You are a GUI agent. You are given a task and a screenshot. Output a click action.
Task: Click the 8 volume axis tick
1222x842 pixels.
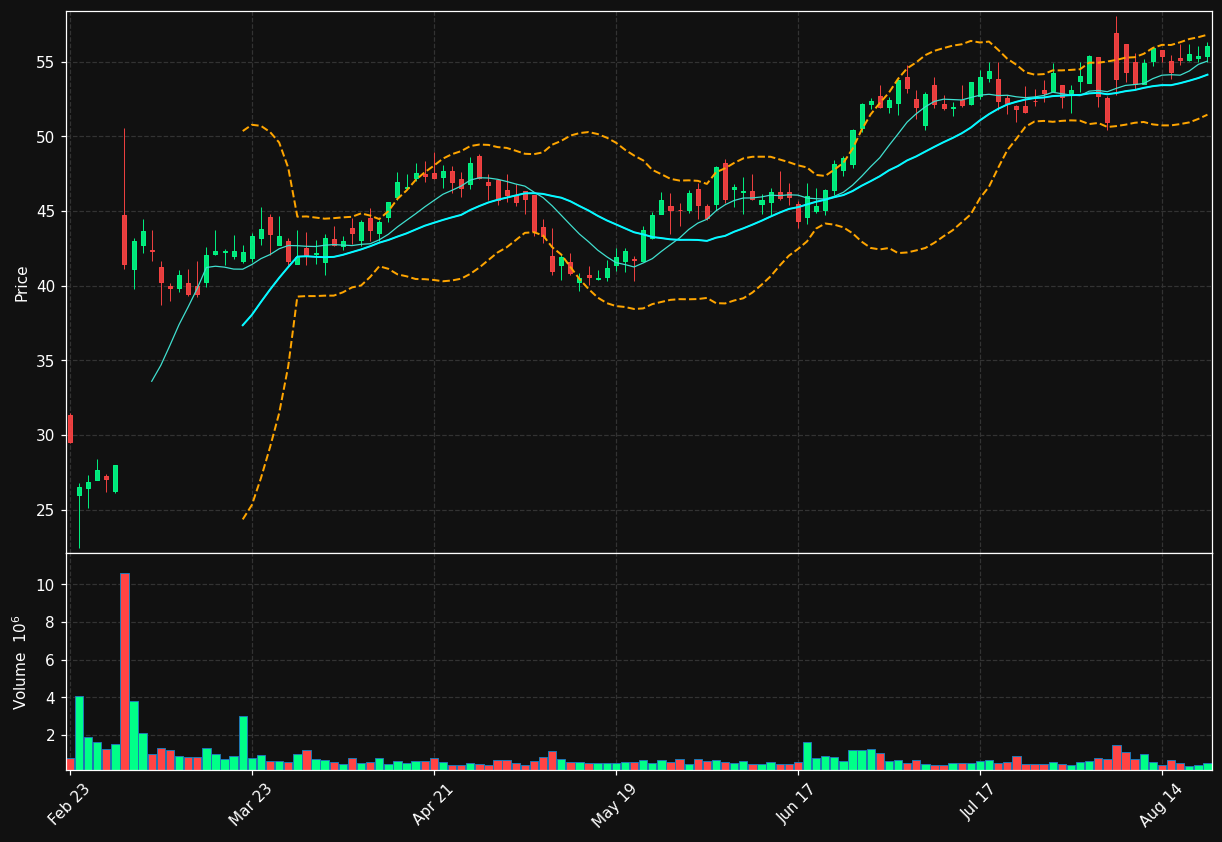click(51, 623)
